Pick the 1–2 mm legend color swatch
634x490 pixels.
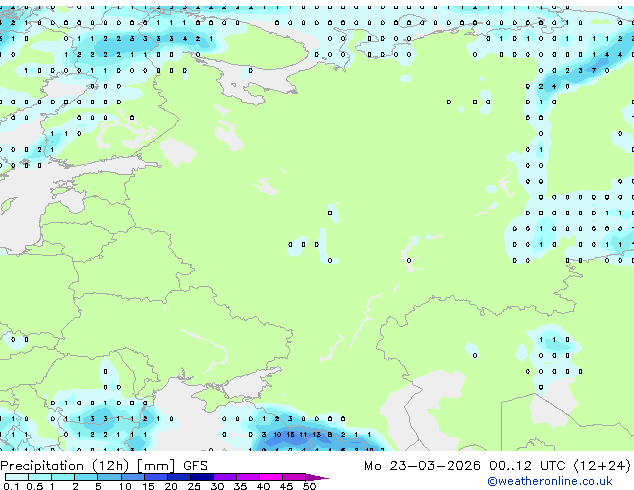point(63,477)
